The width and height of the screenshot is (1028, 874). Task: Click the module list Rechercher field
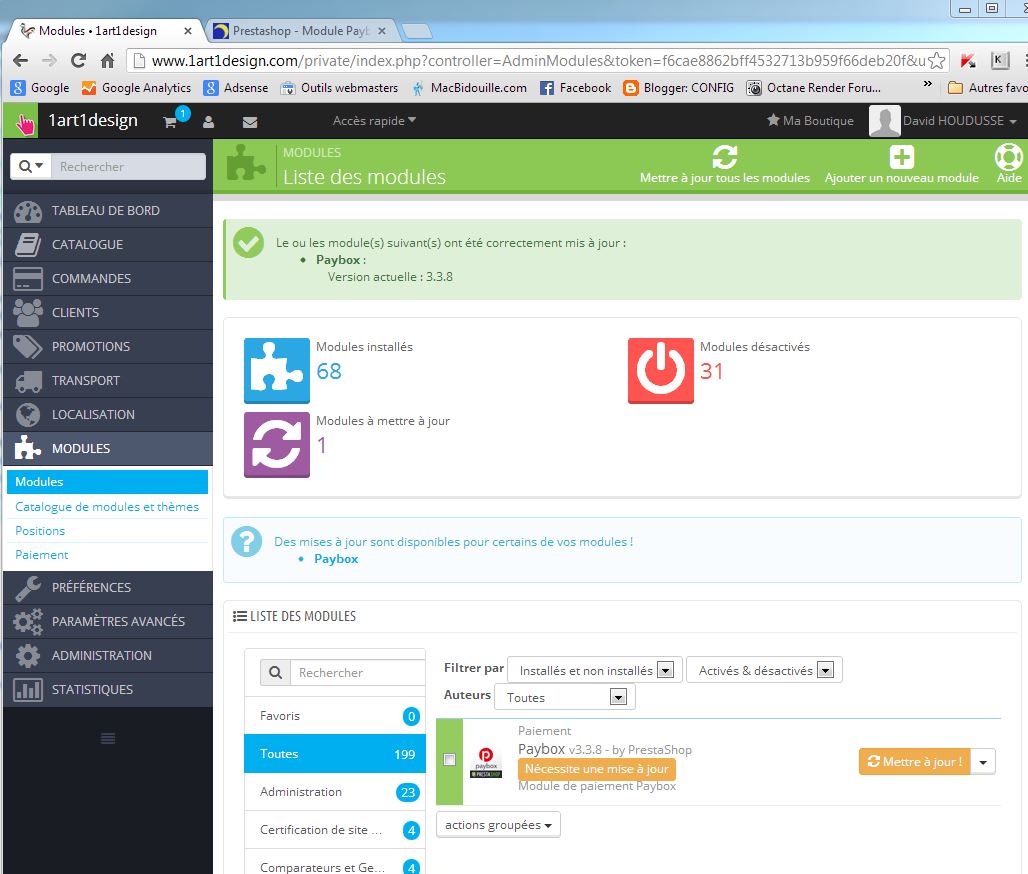(x=358, y=673)
